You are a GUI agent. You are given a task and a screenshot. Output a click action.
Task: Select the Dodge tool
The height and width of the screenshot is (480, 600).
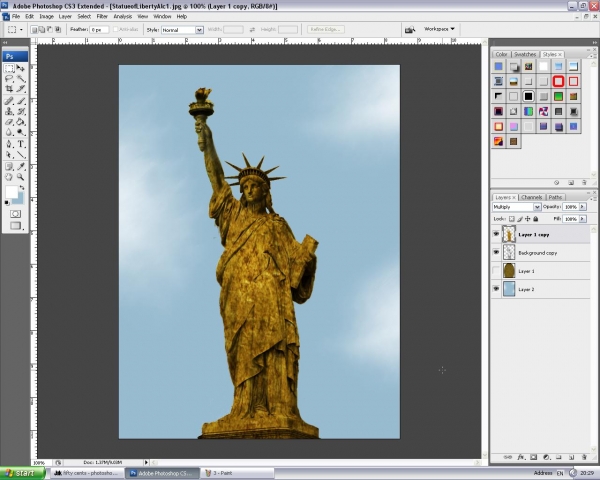tap(21, 132)
